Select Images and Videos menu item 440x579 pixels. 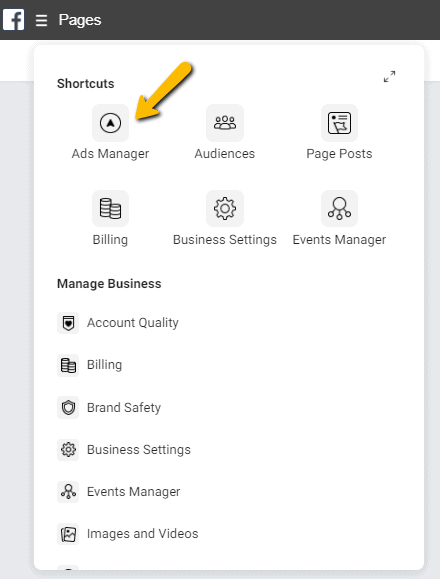point(142,534)
